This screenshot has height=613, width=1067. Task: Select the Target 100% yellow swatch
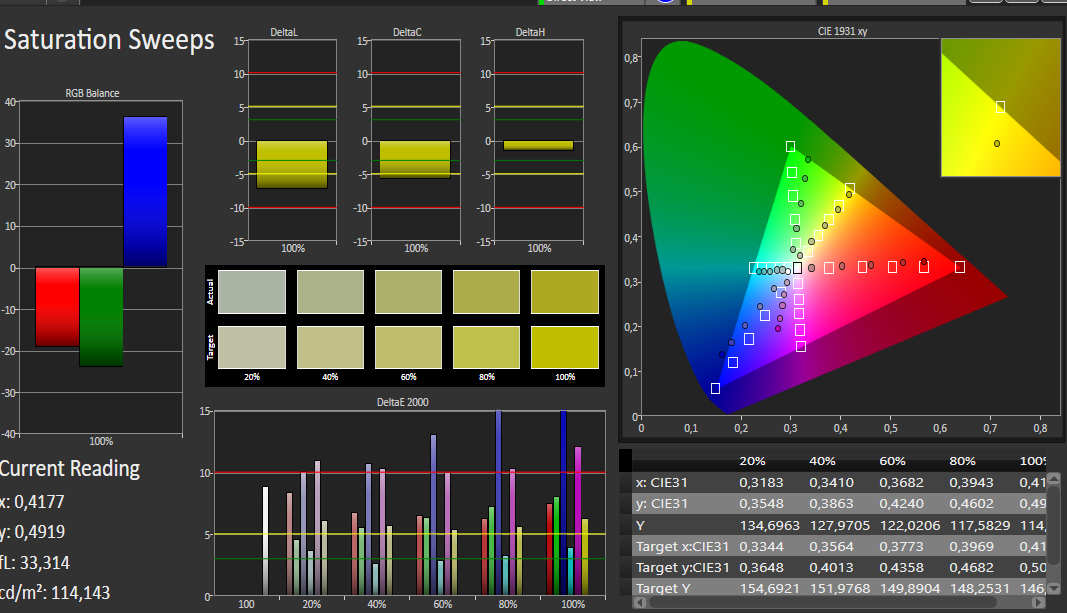tap(565, 349)
